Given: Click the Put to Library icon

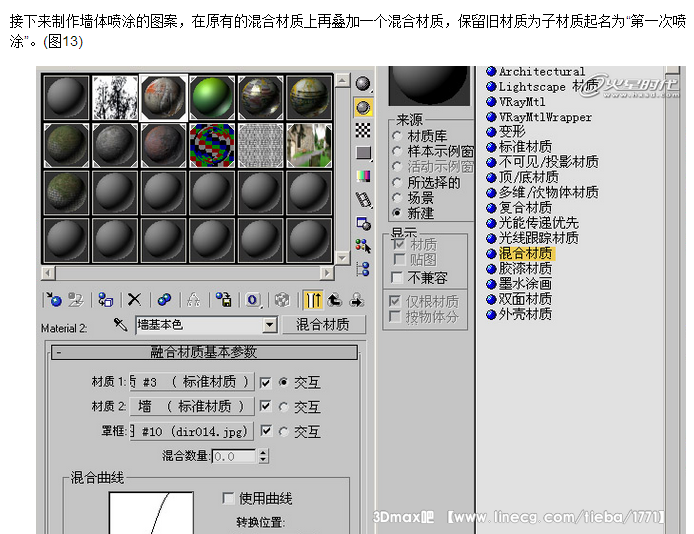Looking at the screenshot, I should click(x=224, y=300).
